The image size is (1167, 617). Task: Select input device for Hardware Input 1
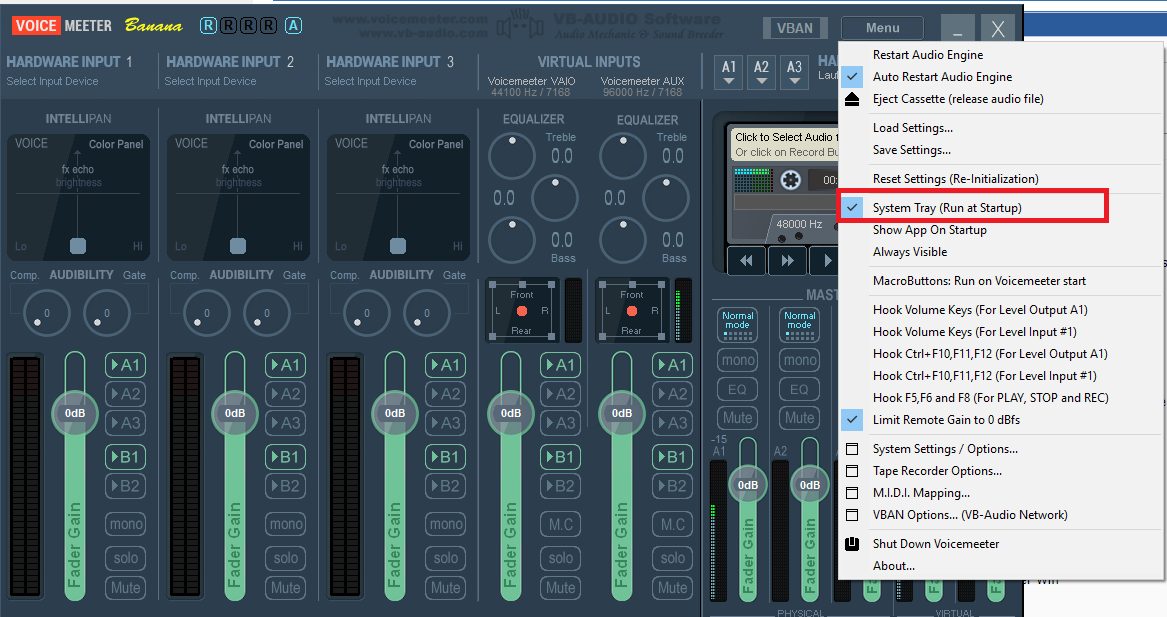point(52,81)
